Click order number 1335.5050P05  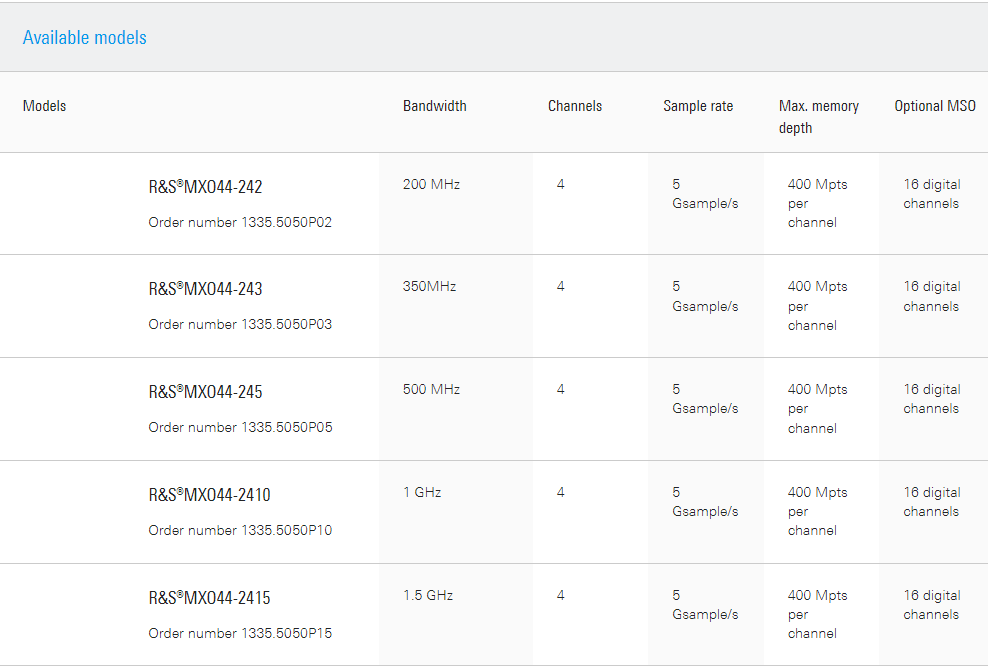pyautogui.click(x=240, y=427)
